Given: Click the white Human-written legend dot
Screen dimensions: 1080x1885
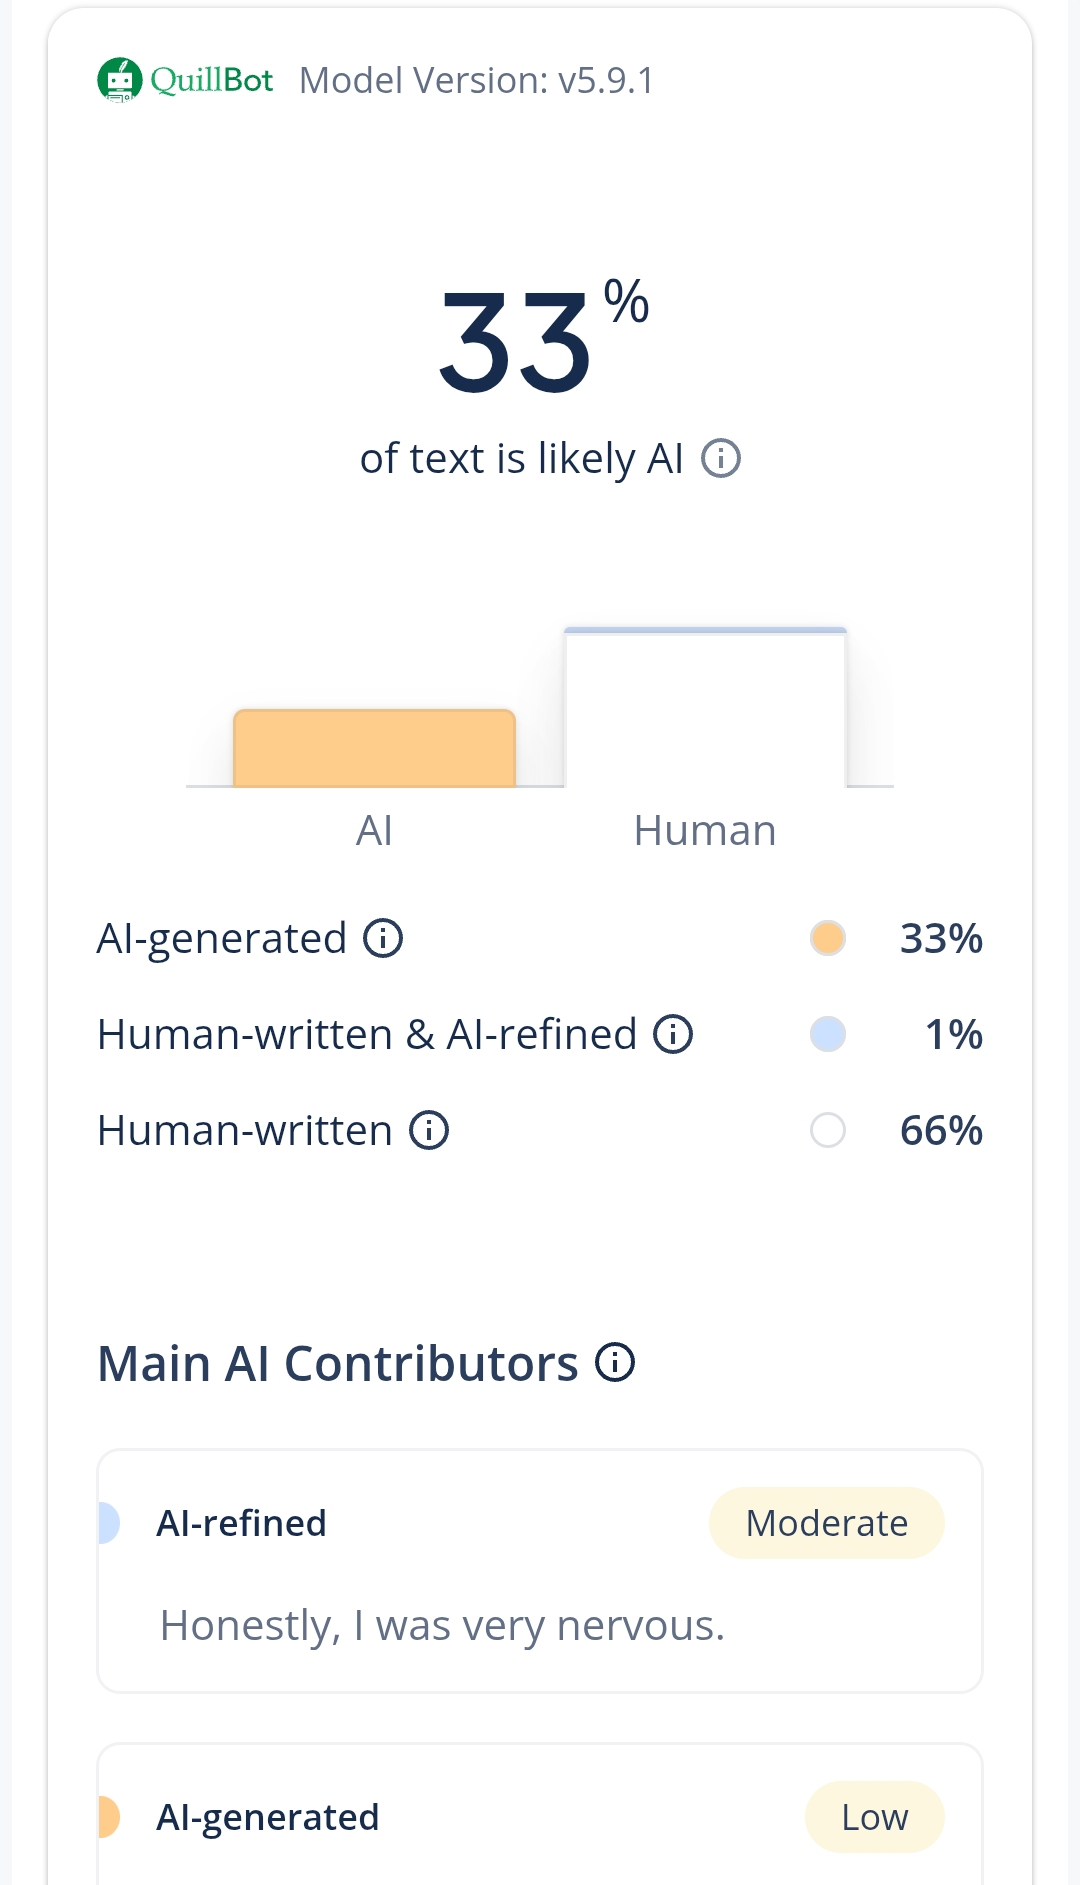Looking at the screenshot, I should [828, 1131].
